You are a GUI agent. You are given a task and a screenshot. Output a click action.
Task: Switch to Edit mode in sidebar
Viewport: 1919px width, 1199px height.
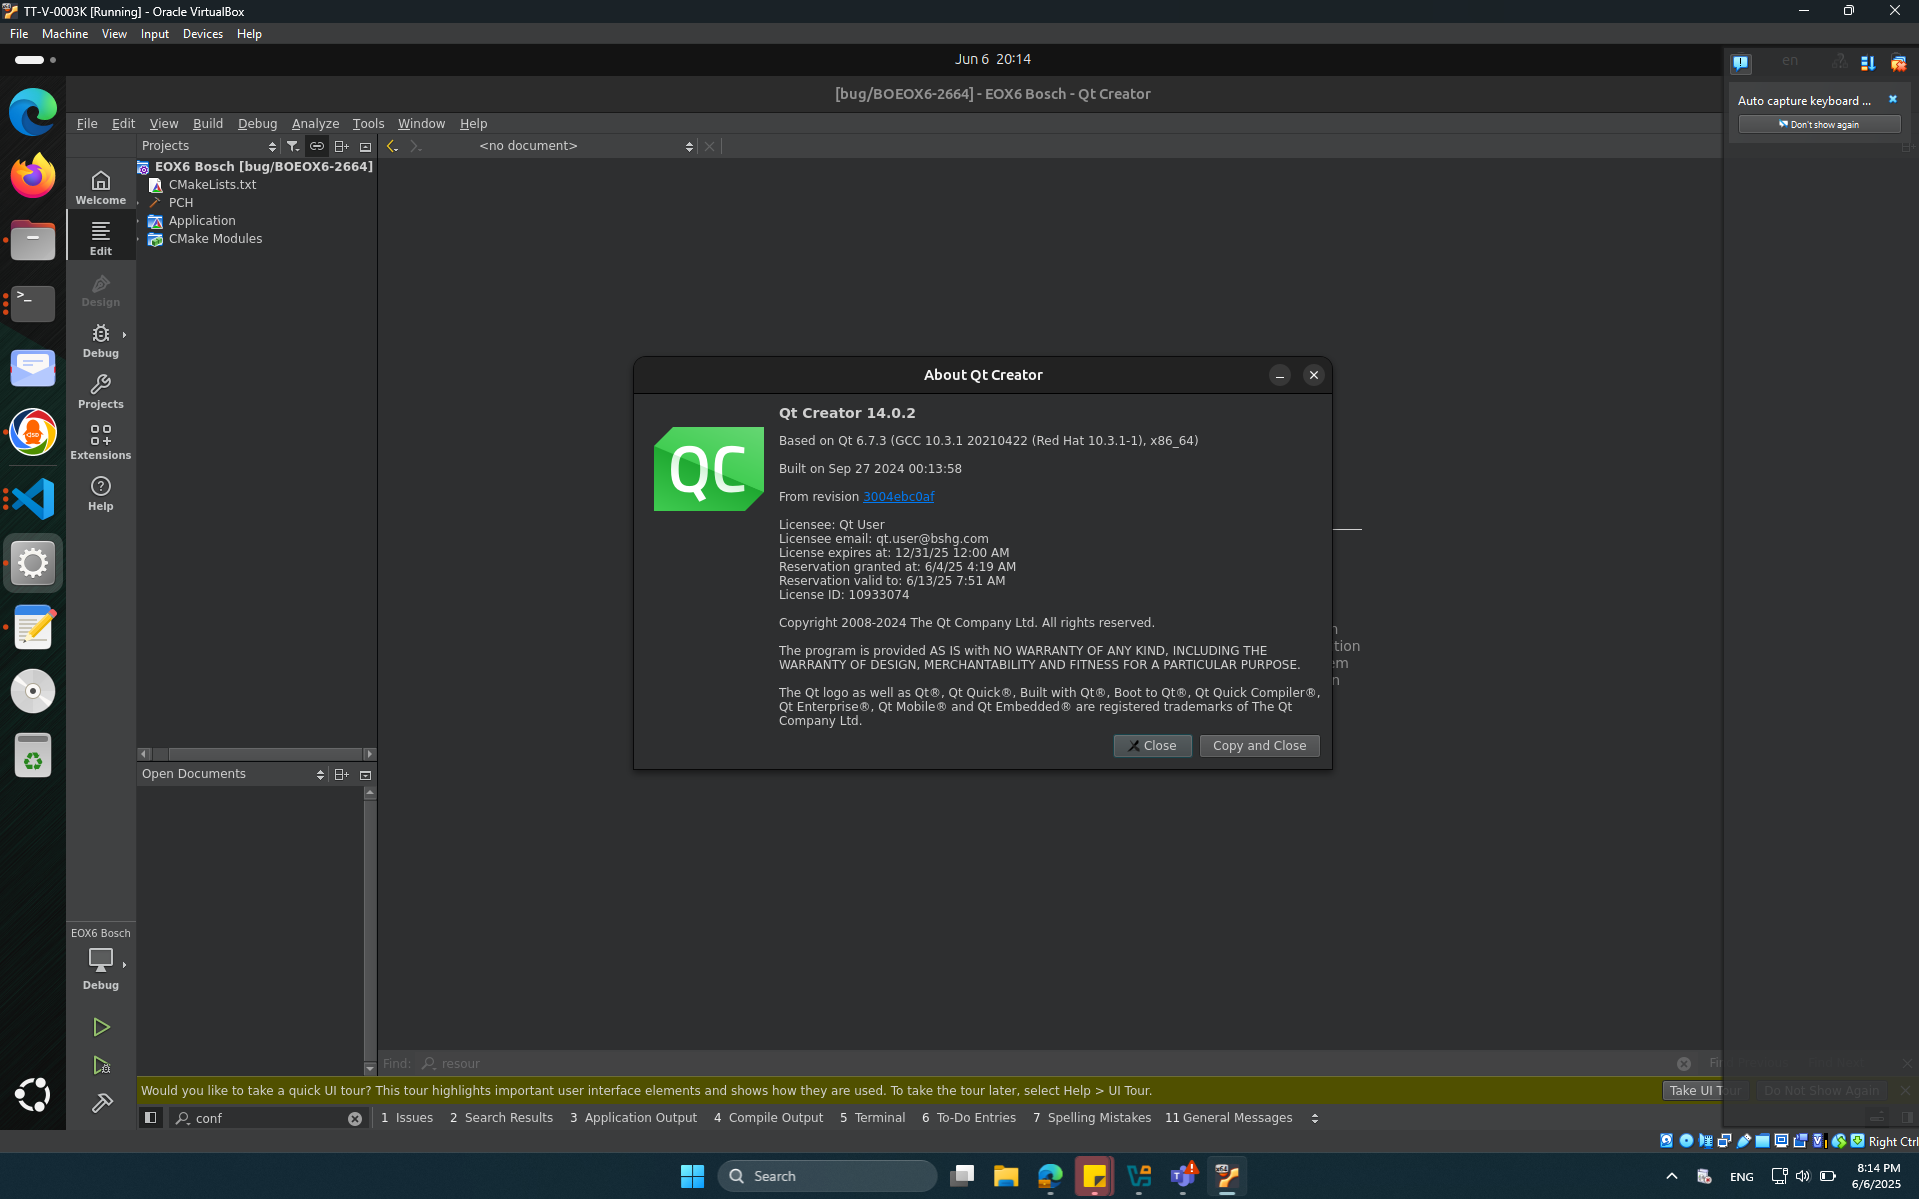[x=101, y=238]
